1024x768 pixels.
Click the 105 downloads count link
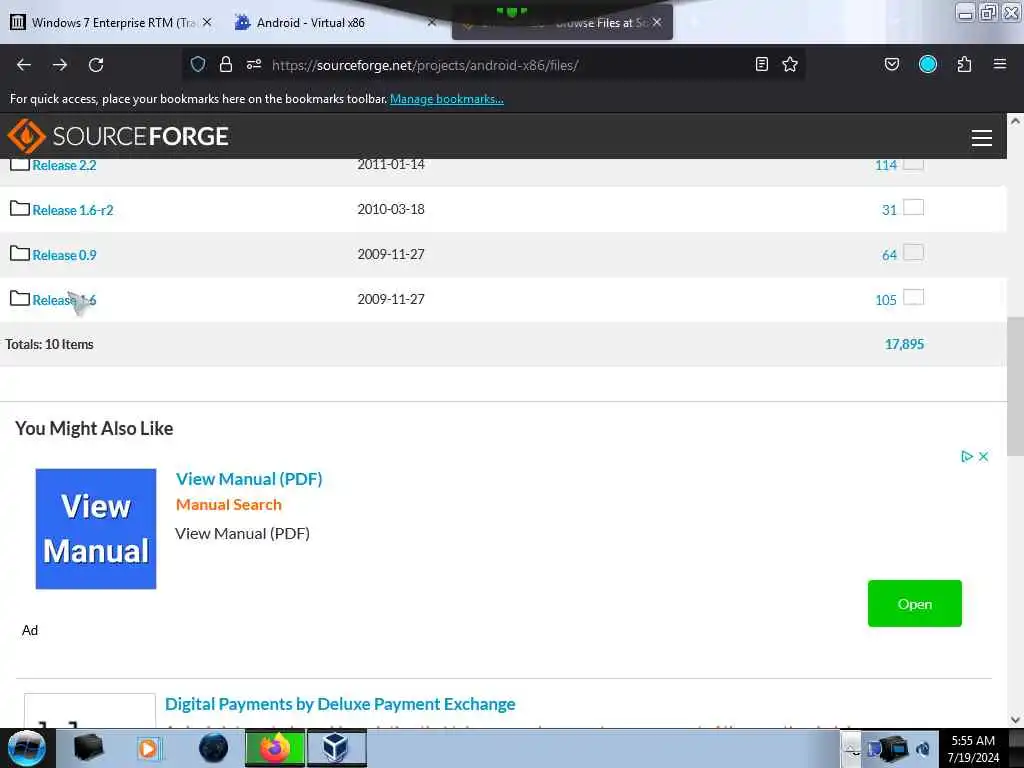click(x=886, y=300)
